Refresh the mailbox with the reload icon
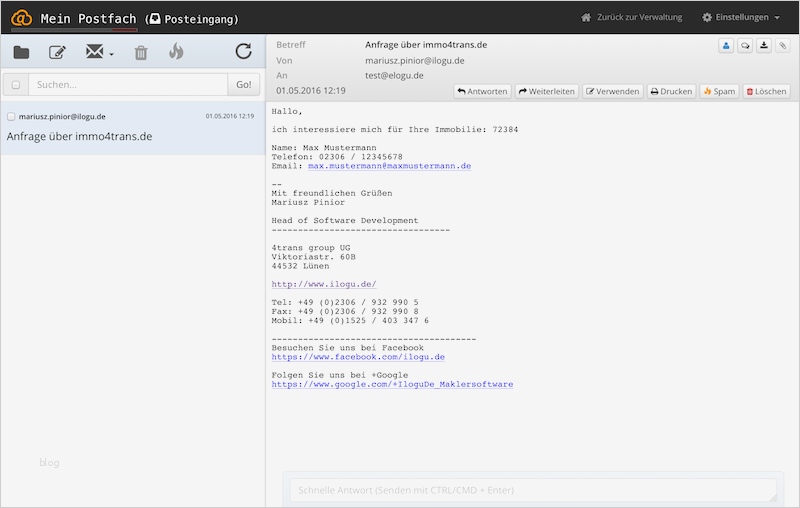800x508 pixels. (243, 52)
